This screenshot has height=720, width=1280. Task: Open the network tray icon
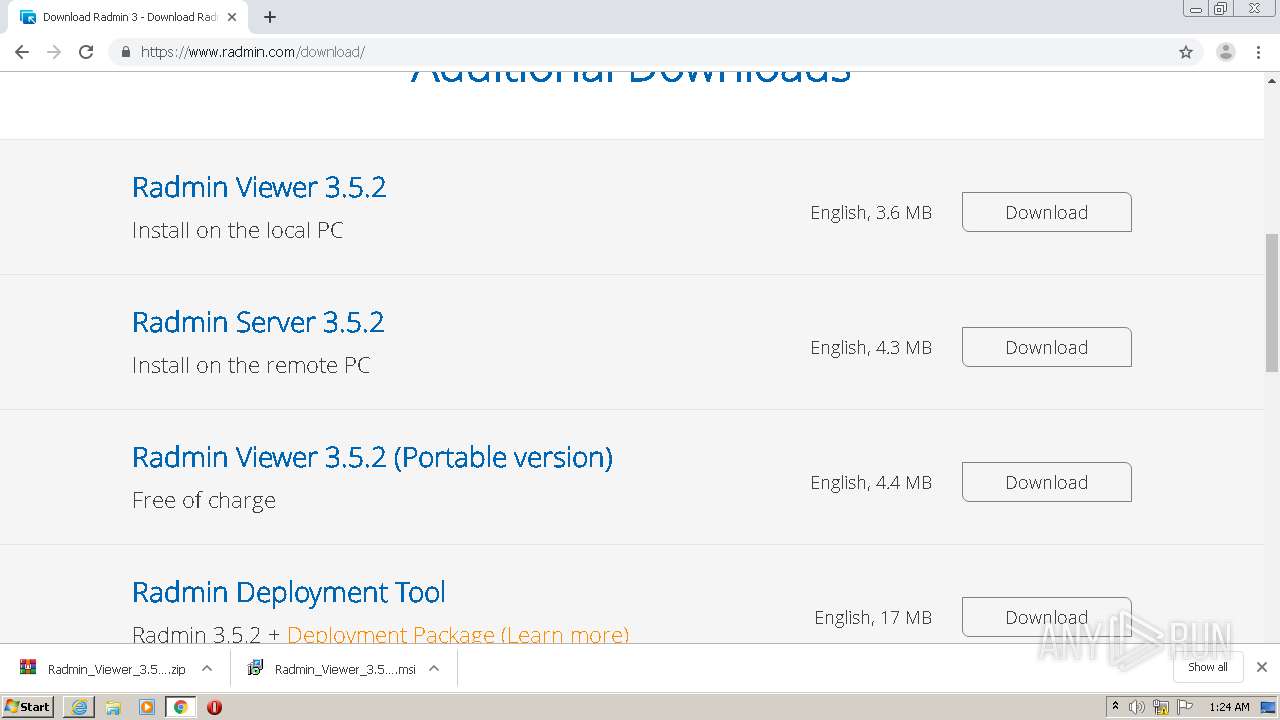(x=1160, y=707)
